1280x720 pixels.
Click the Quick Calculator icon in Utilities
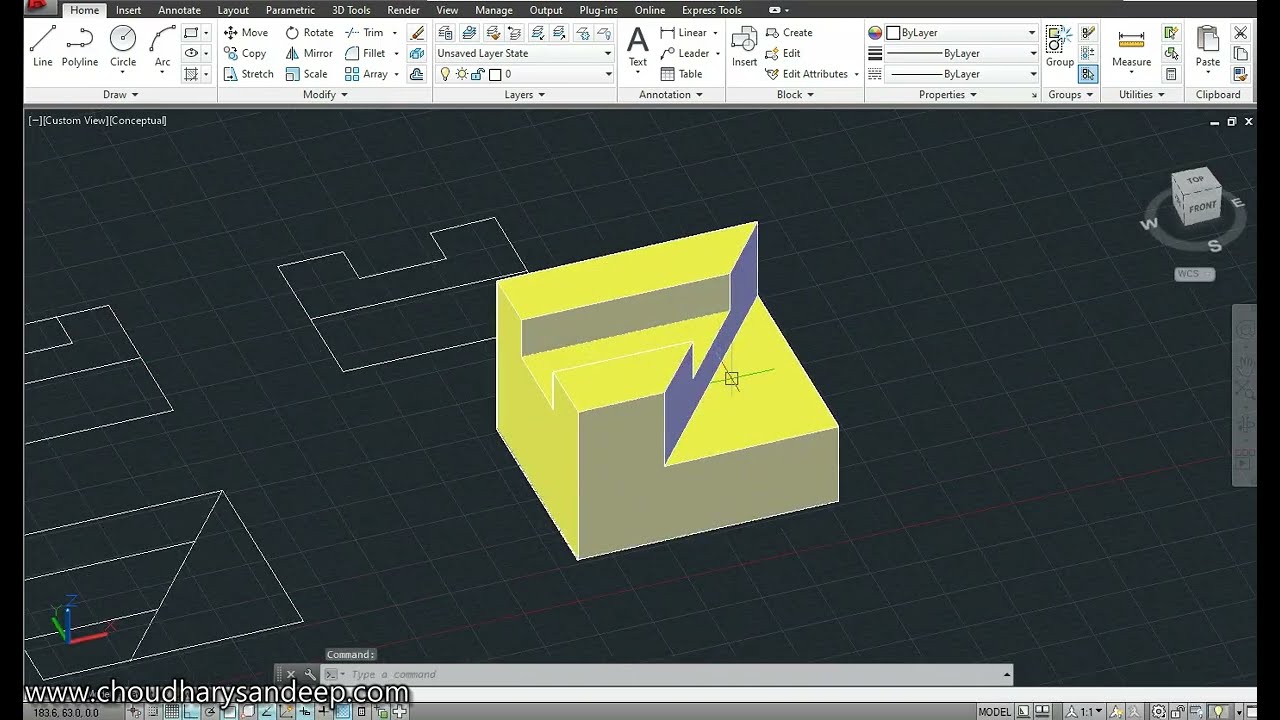pyautogui.click(x=1171, y=75)
